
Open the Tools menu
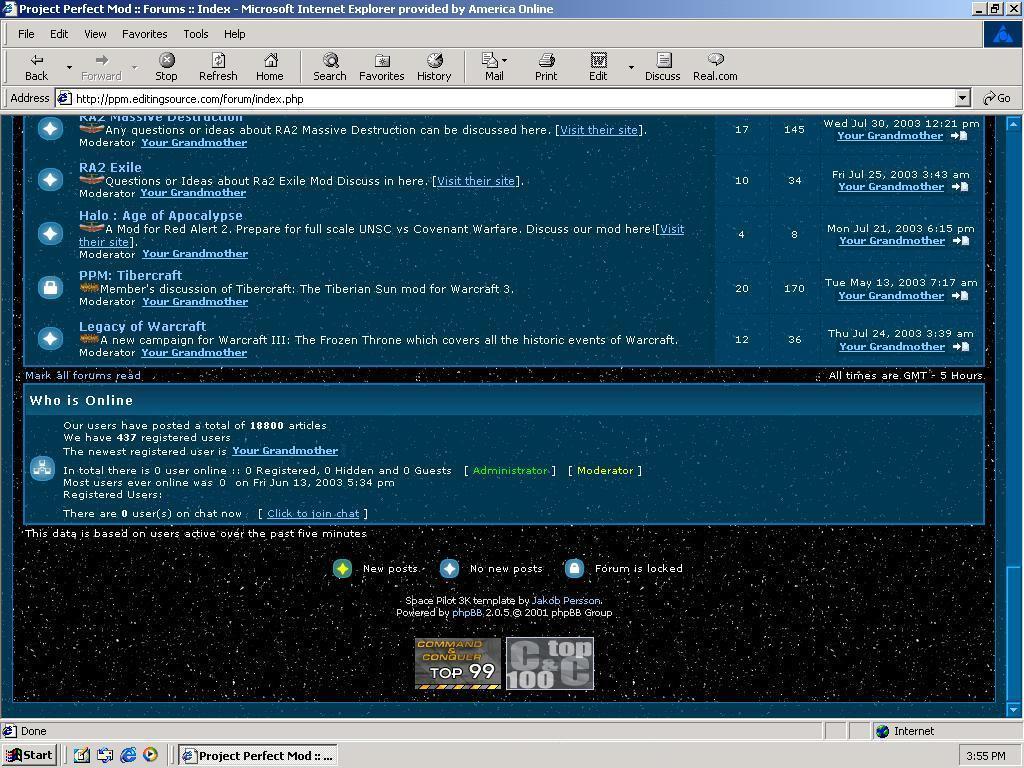(x=195, y=34)
